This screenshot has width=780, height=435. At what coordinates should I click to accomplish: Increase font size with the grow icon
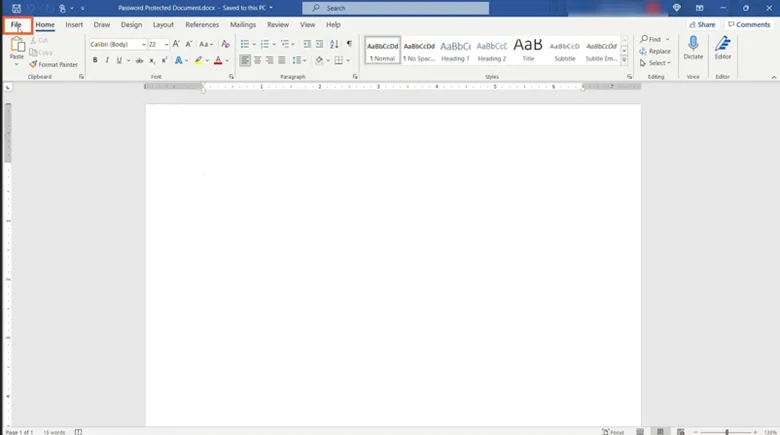[176, 44]
